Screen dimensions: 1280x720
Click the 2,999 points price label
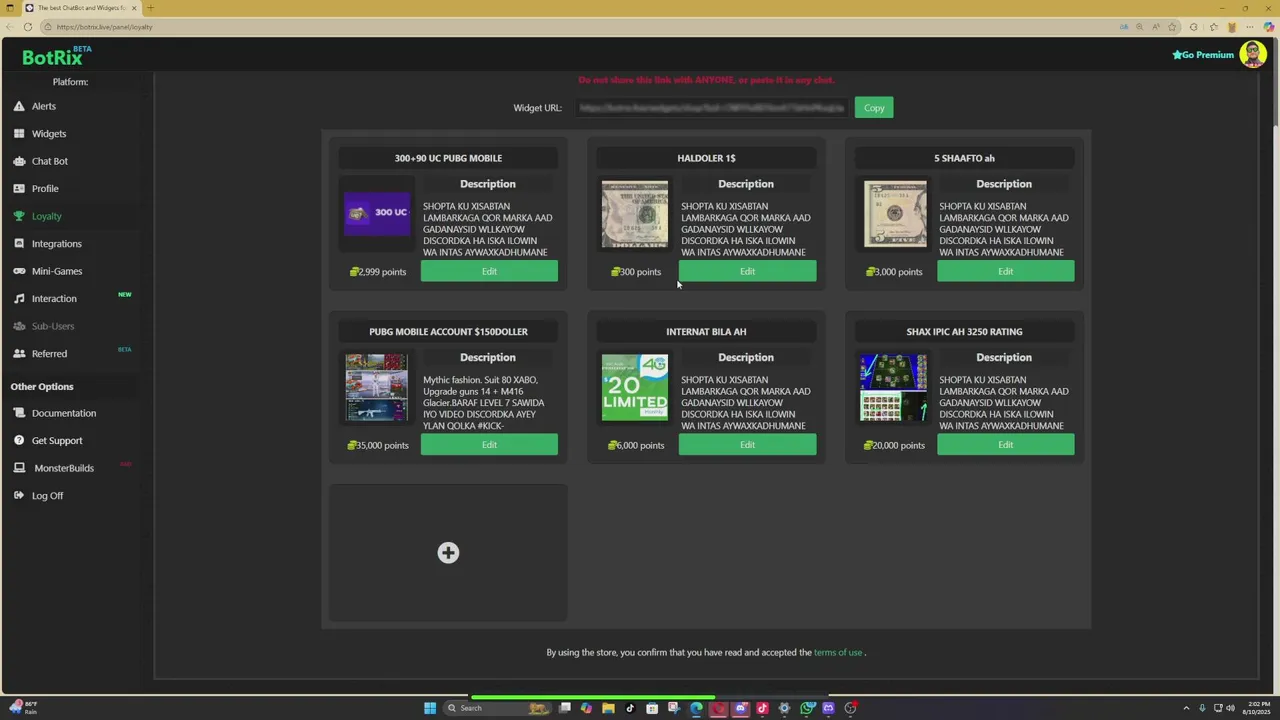[x=378, y=272]
